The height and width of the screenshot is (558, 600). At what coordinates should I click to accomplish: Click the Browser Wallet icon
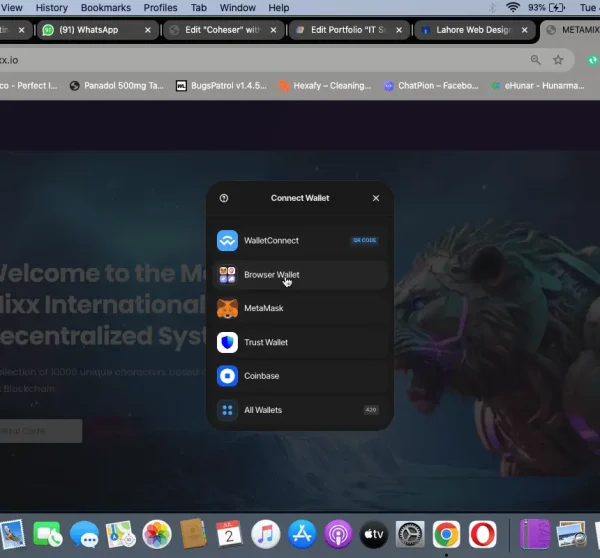tap(227, 274)
